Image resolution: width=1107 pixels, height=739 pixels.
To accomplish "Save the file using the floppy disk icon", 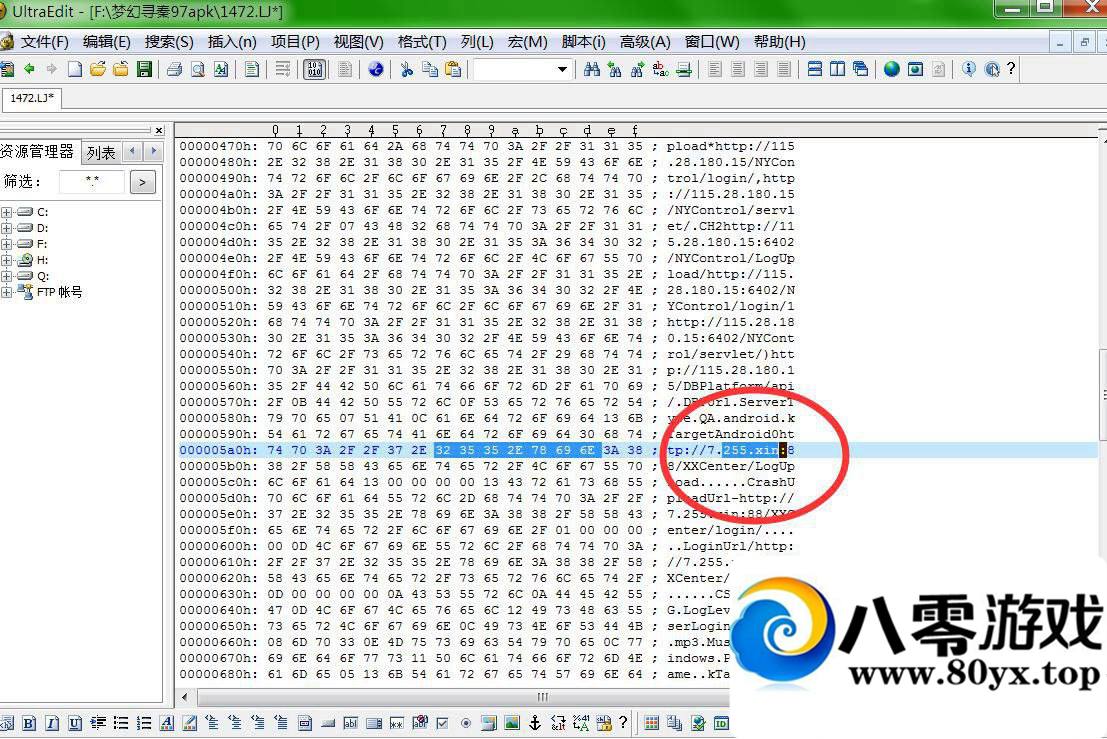I will [x=145, y=69].
